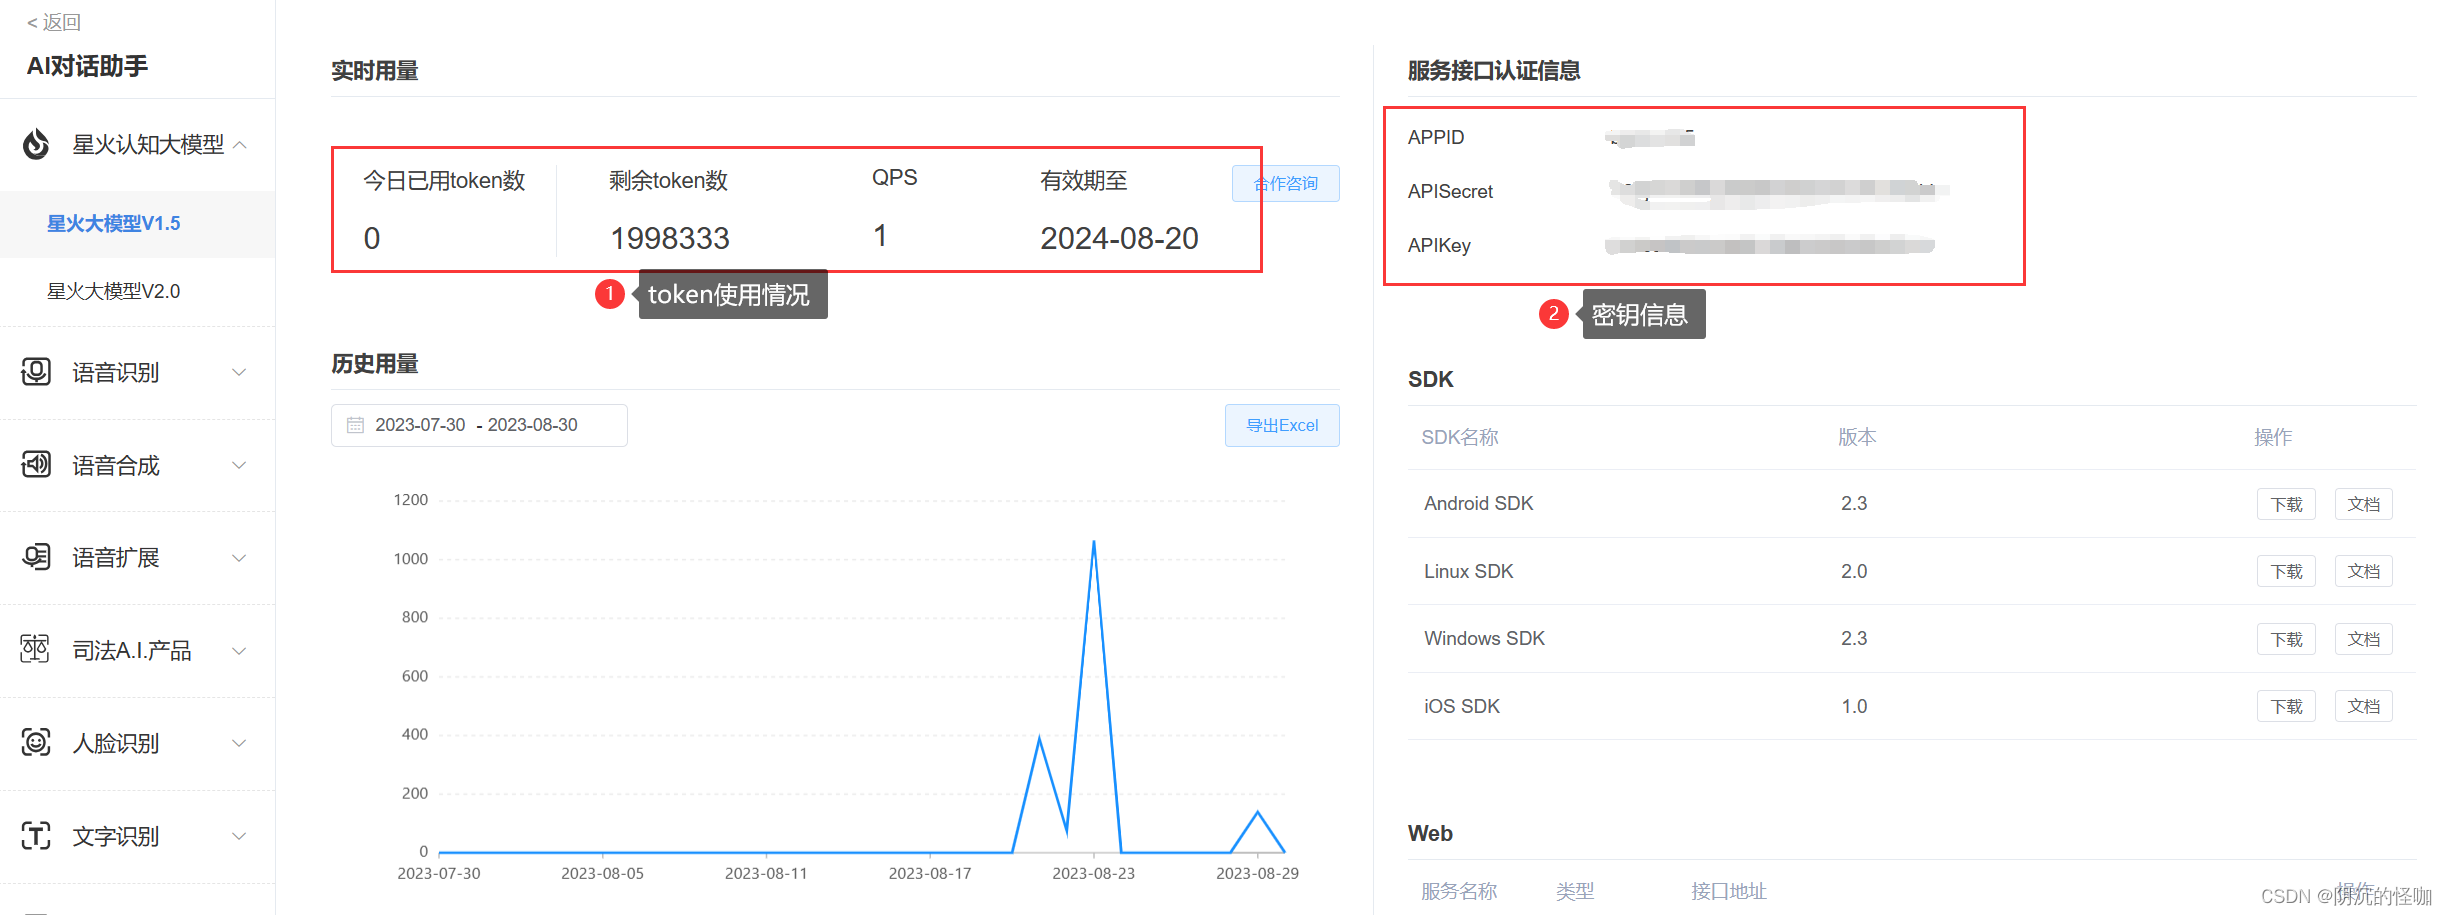
Task: Click the 语音识别 microphone icon
Action: [x=36, y=372]
